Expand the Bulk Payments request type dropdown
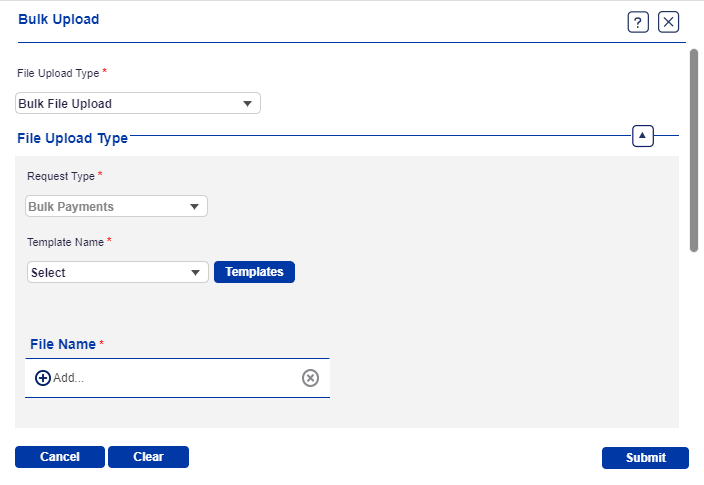Screen dimensions: 704x485 [x=116, y=207]
